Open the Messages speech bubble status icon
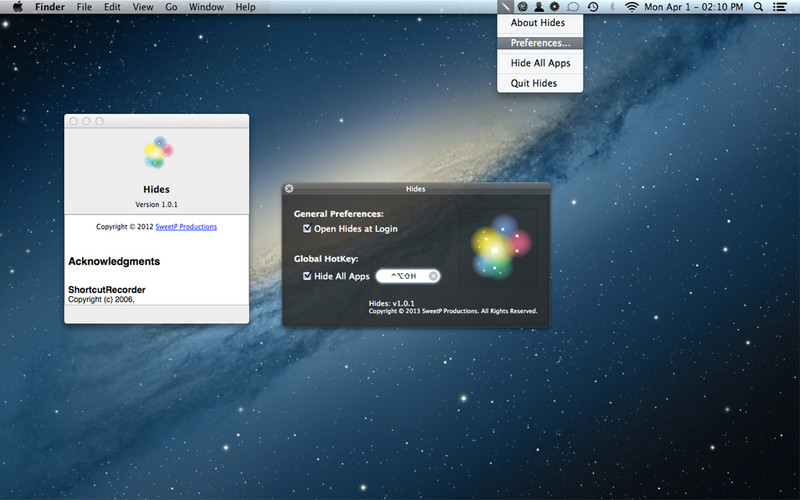The height and width of the screenshot is (500, 800). (x=573, y=7)
